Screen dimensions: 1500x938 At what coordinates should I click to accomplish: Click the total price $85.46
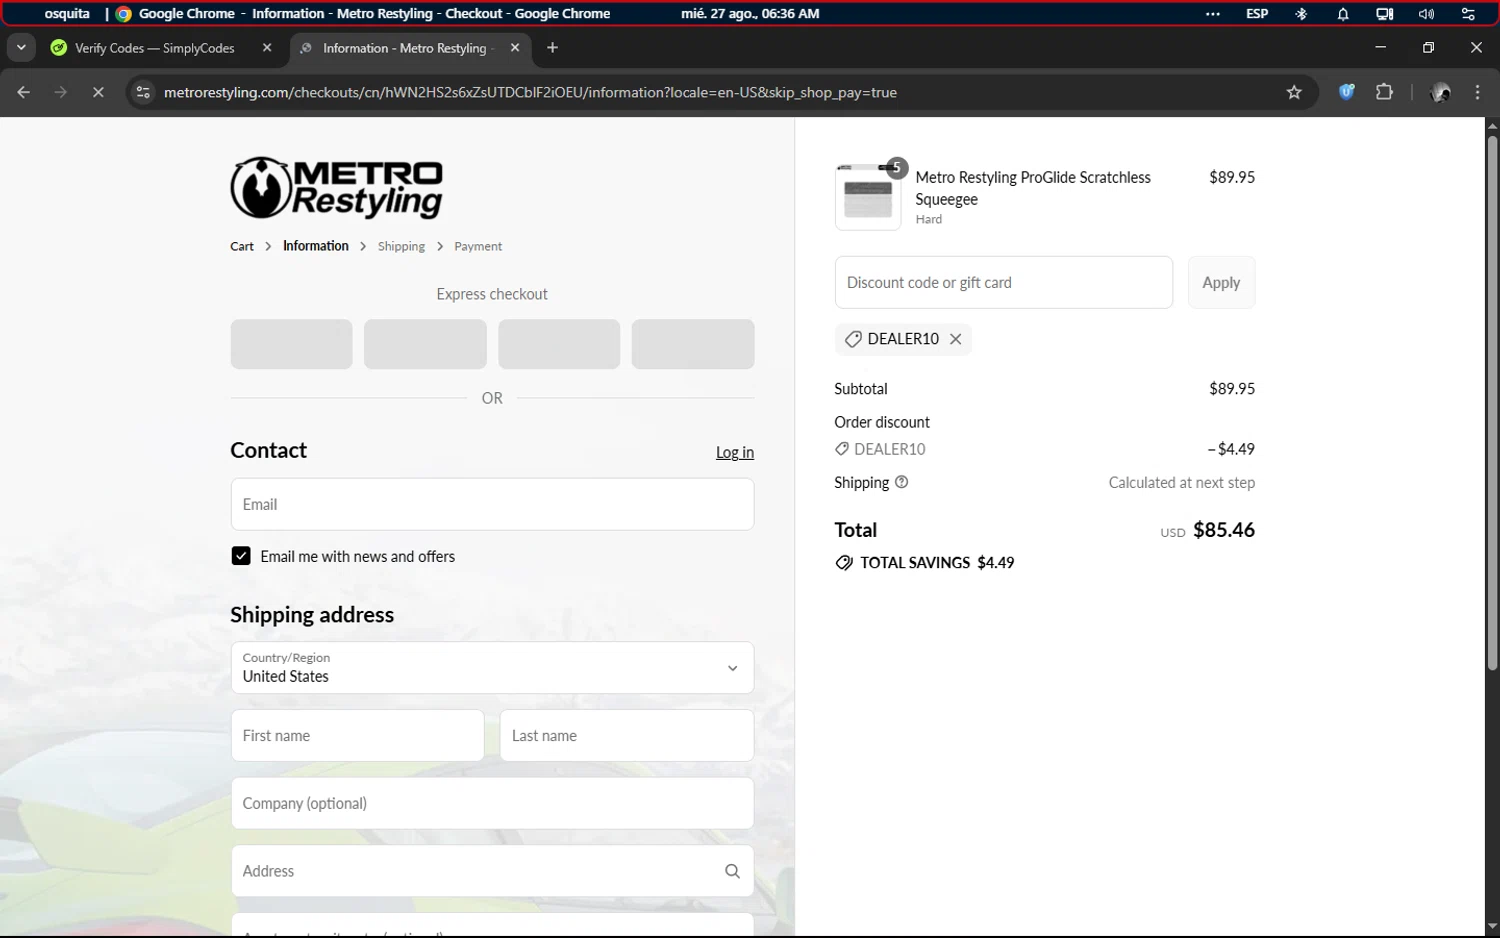1224,530
